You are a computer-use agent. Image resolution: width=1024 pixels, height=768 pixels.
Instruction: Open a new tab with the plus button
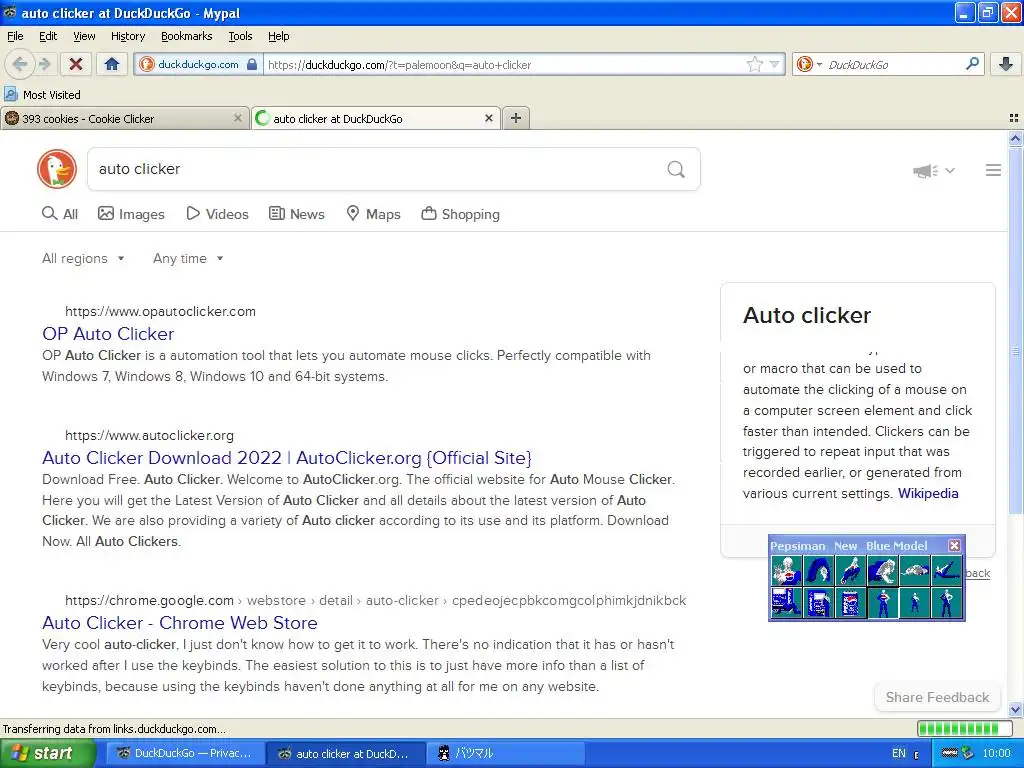[516, 118]
